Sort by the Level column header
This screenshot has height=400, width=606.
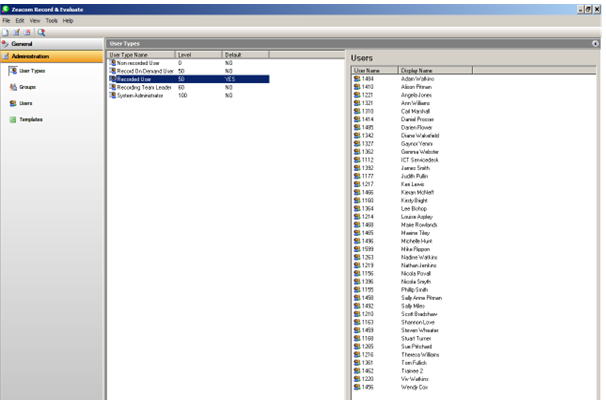pos(199,55)
